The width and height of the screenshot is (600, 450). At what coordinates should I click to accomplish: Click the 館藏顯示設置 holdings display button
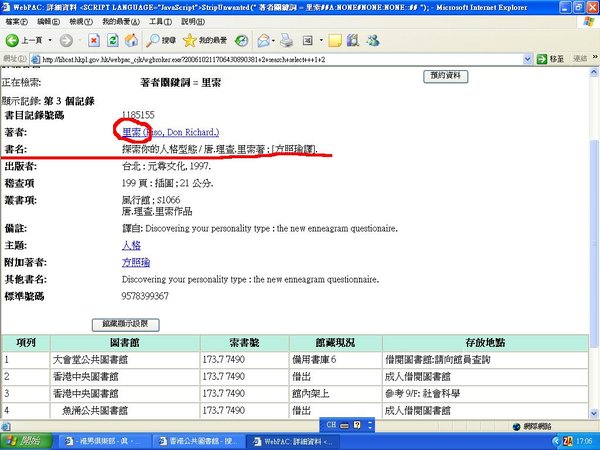[125, 324]
